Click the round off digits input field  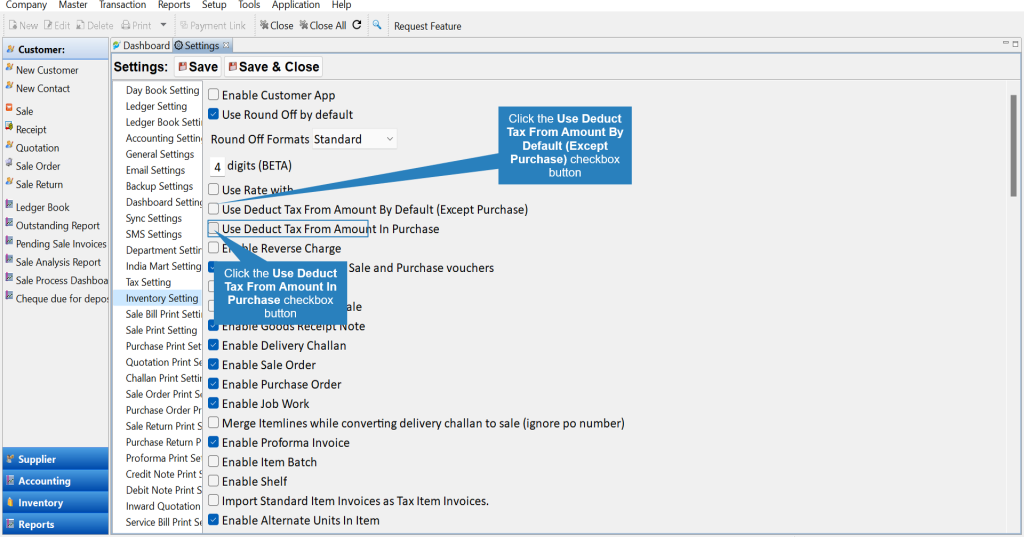coord(217,167)
